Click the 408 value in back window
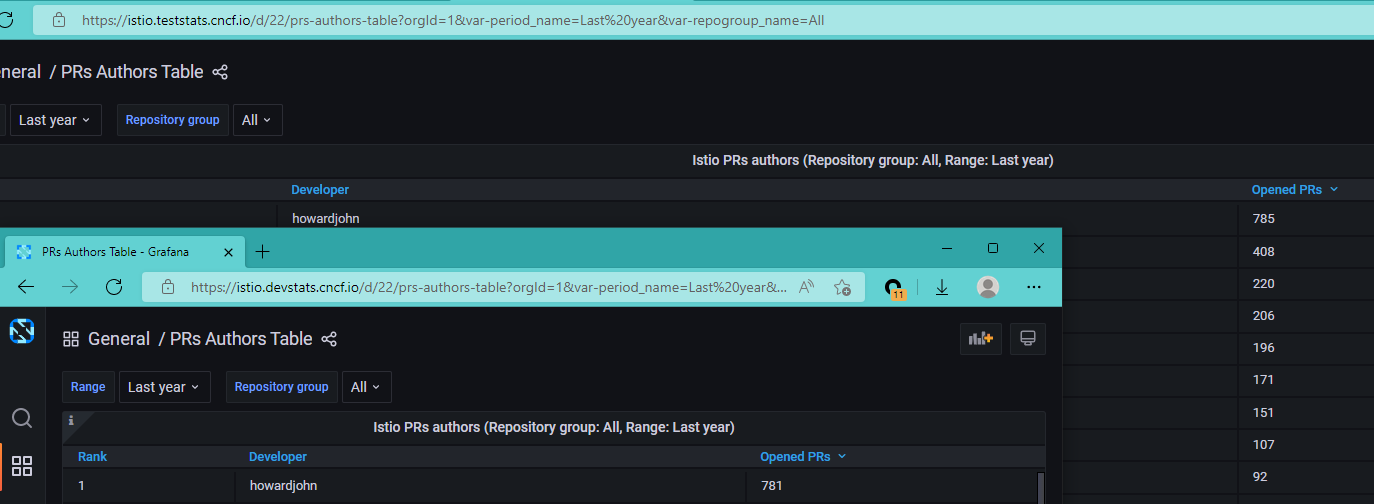 click(1264, 252)
